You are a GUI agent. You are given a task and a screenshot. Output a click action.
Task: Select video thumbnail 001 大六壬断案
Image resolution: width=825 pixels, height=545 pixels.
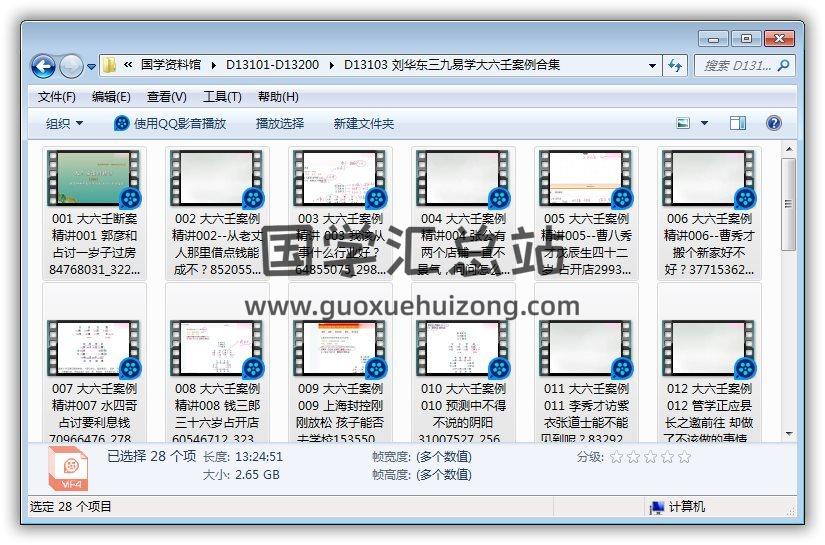coord(94,178)
